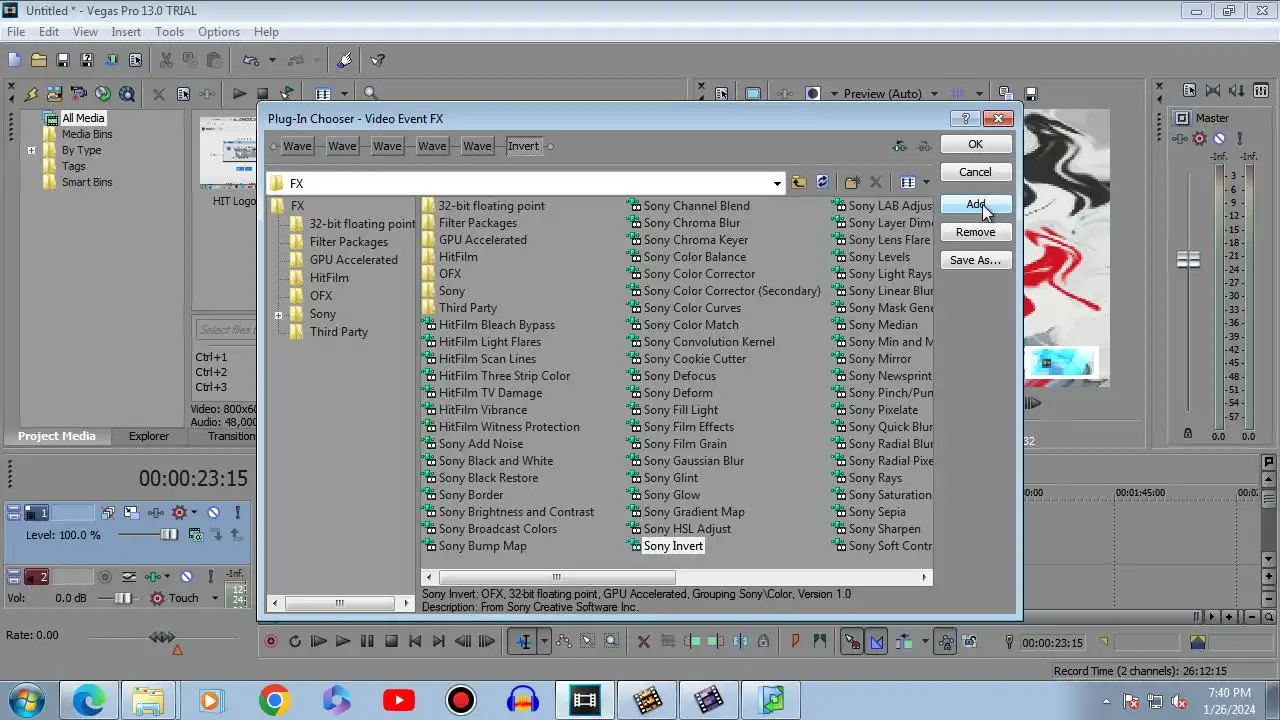The width and height of the screenshot is (1280, 720).
Task: Switch to the Project Media tab
Action: [x=57, y=436]
